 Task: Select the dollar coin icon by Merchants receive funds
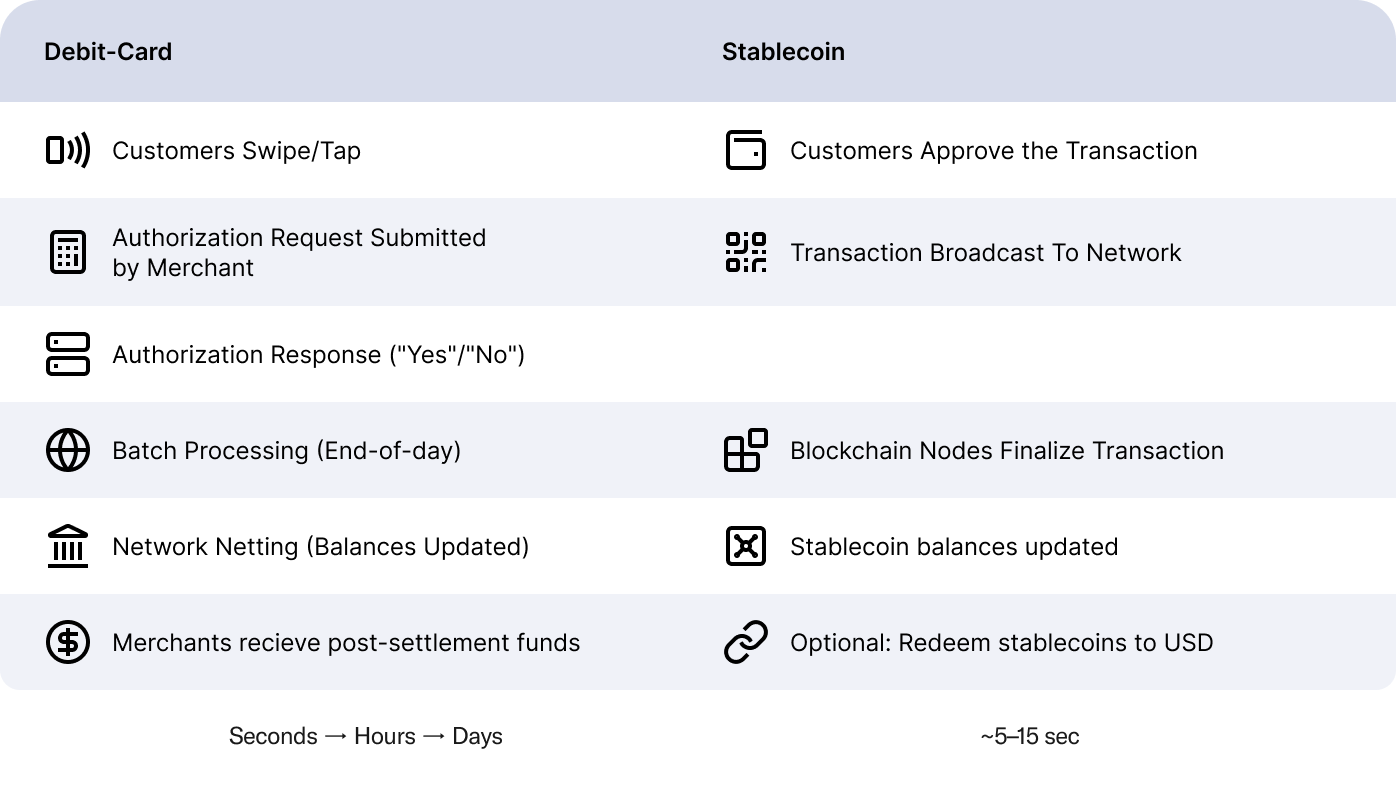click(68, 642)
